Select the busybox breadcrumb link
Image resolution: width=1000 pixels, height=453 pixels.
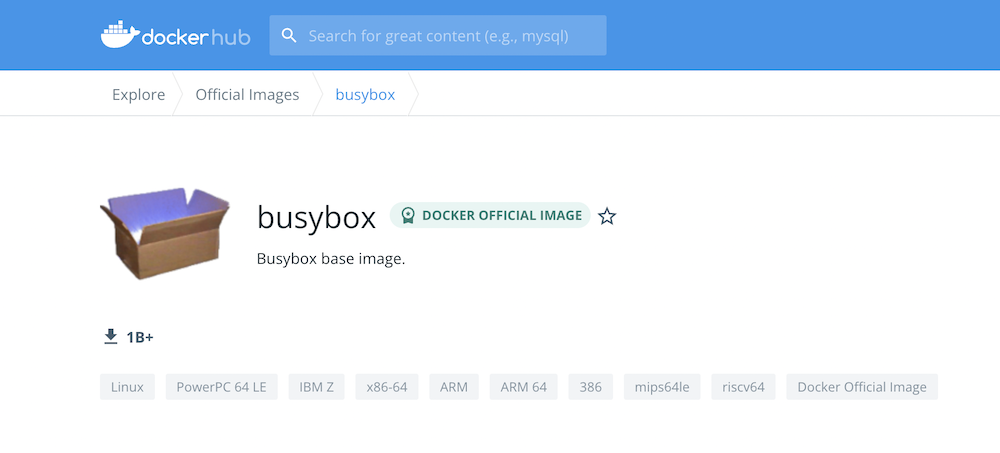(365, 95)
